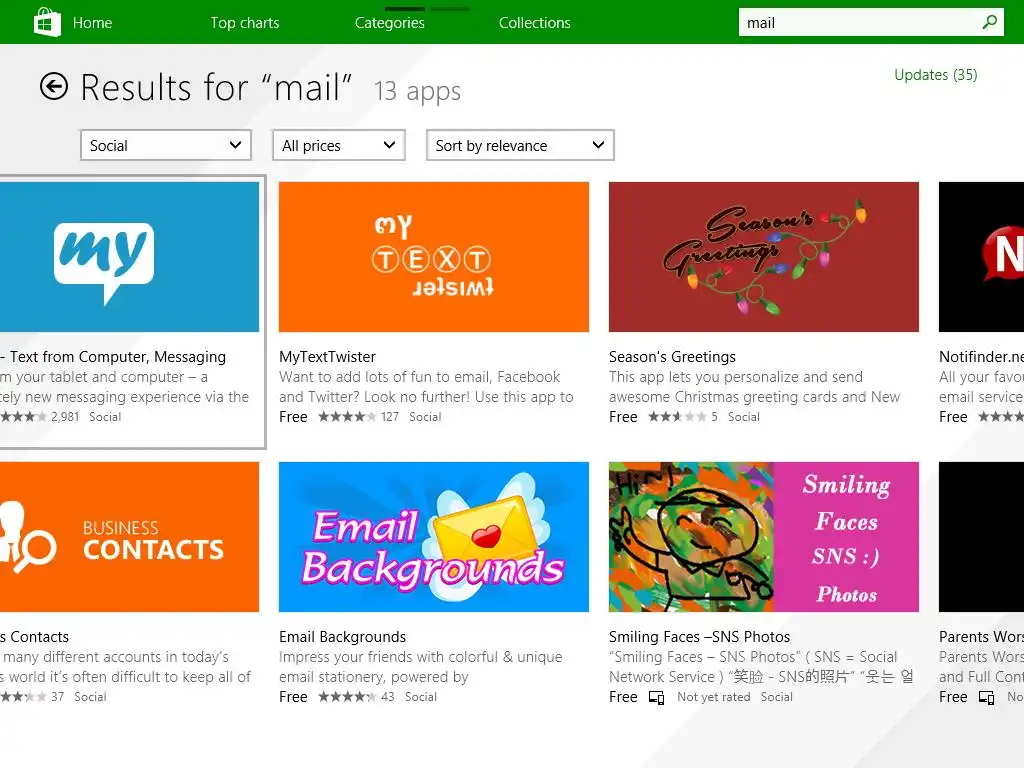The width and height of the screenshot is (1024, 768).
Task: Click the 'Results for "mail"' heading
Action: click(216, 87)
